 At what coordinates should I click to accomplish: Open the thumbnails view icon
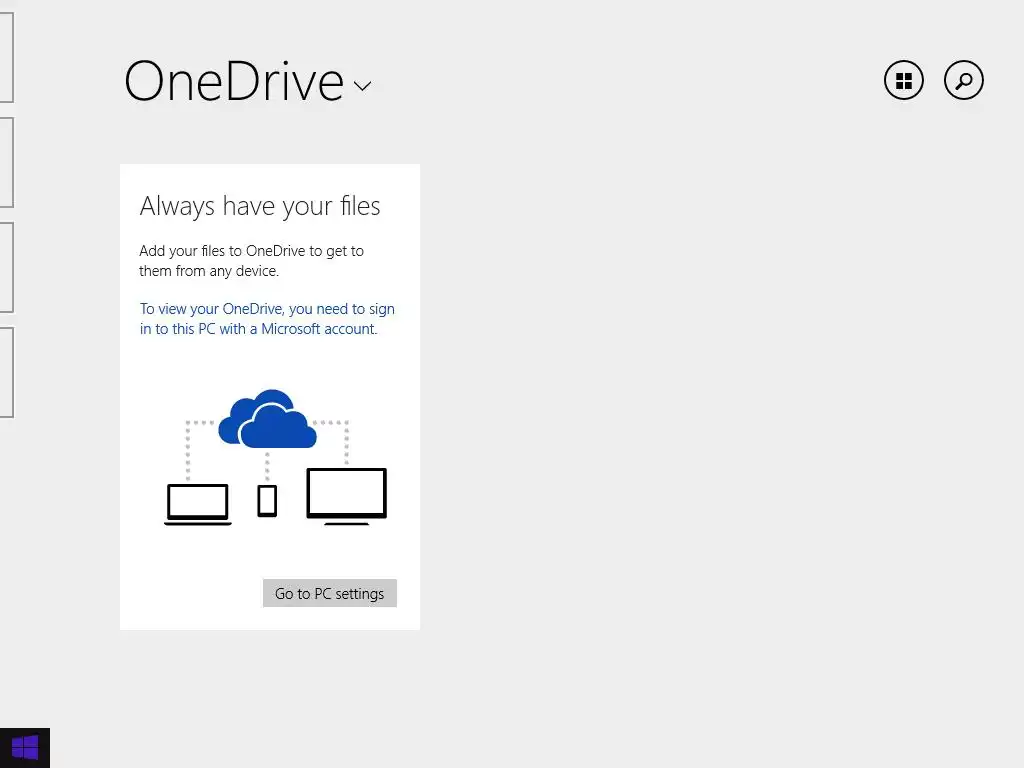(x=904, y=80)
